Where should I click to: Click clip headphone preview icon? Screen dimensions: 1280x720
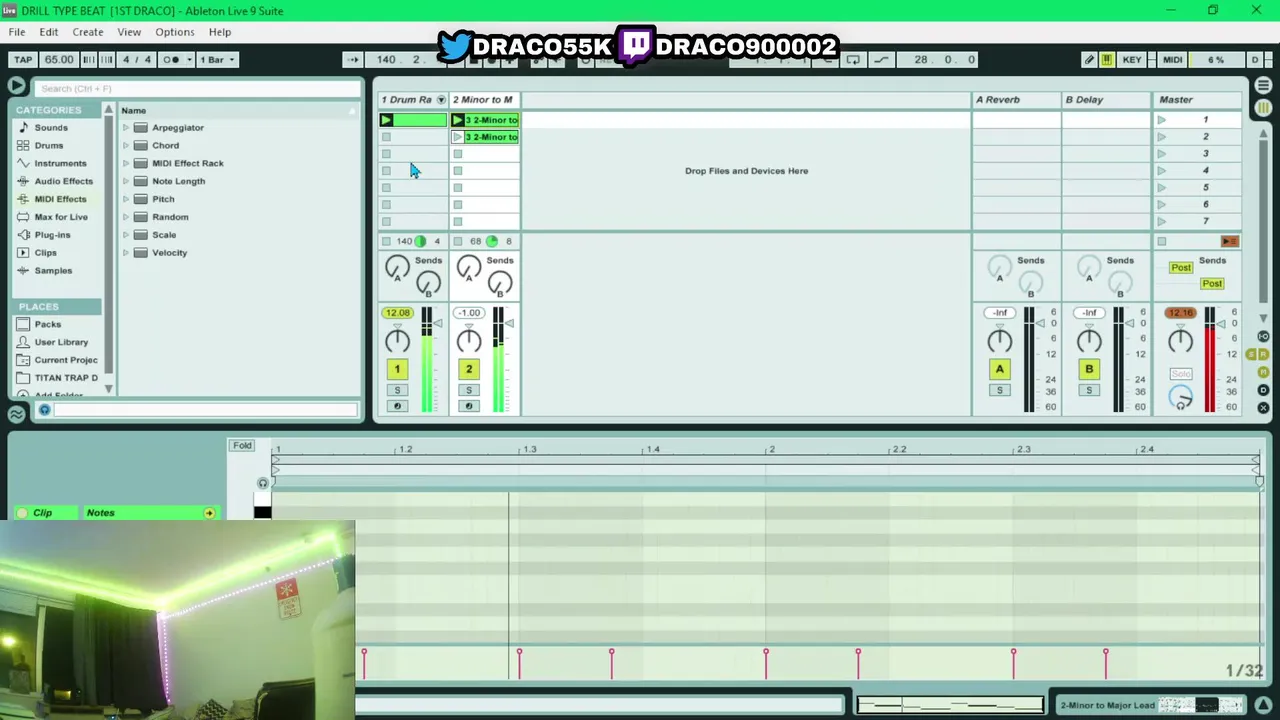click(263, 484)
